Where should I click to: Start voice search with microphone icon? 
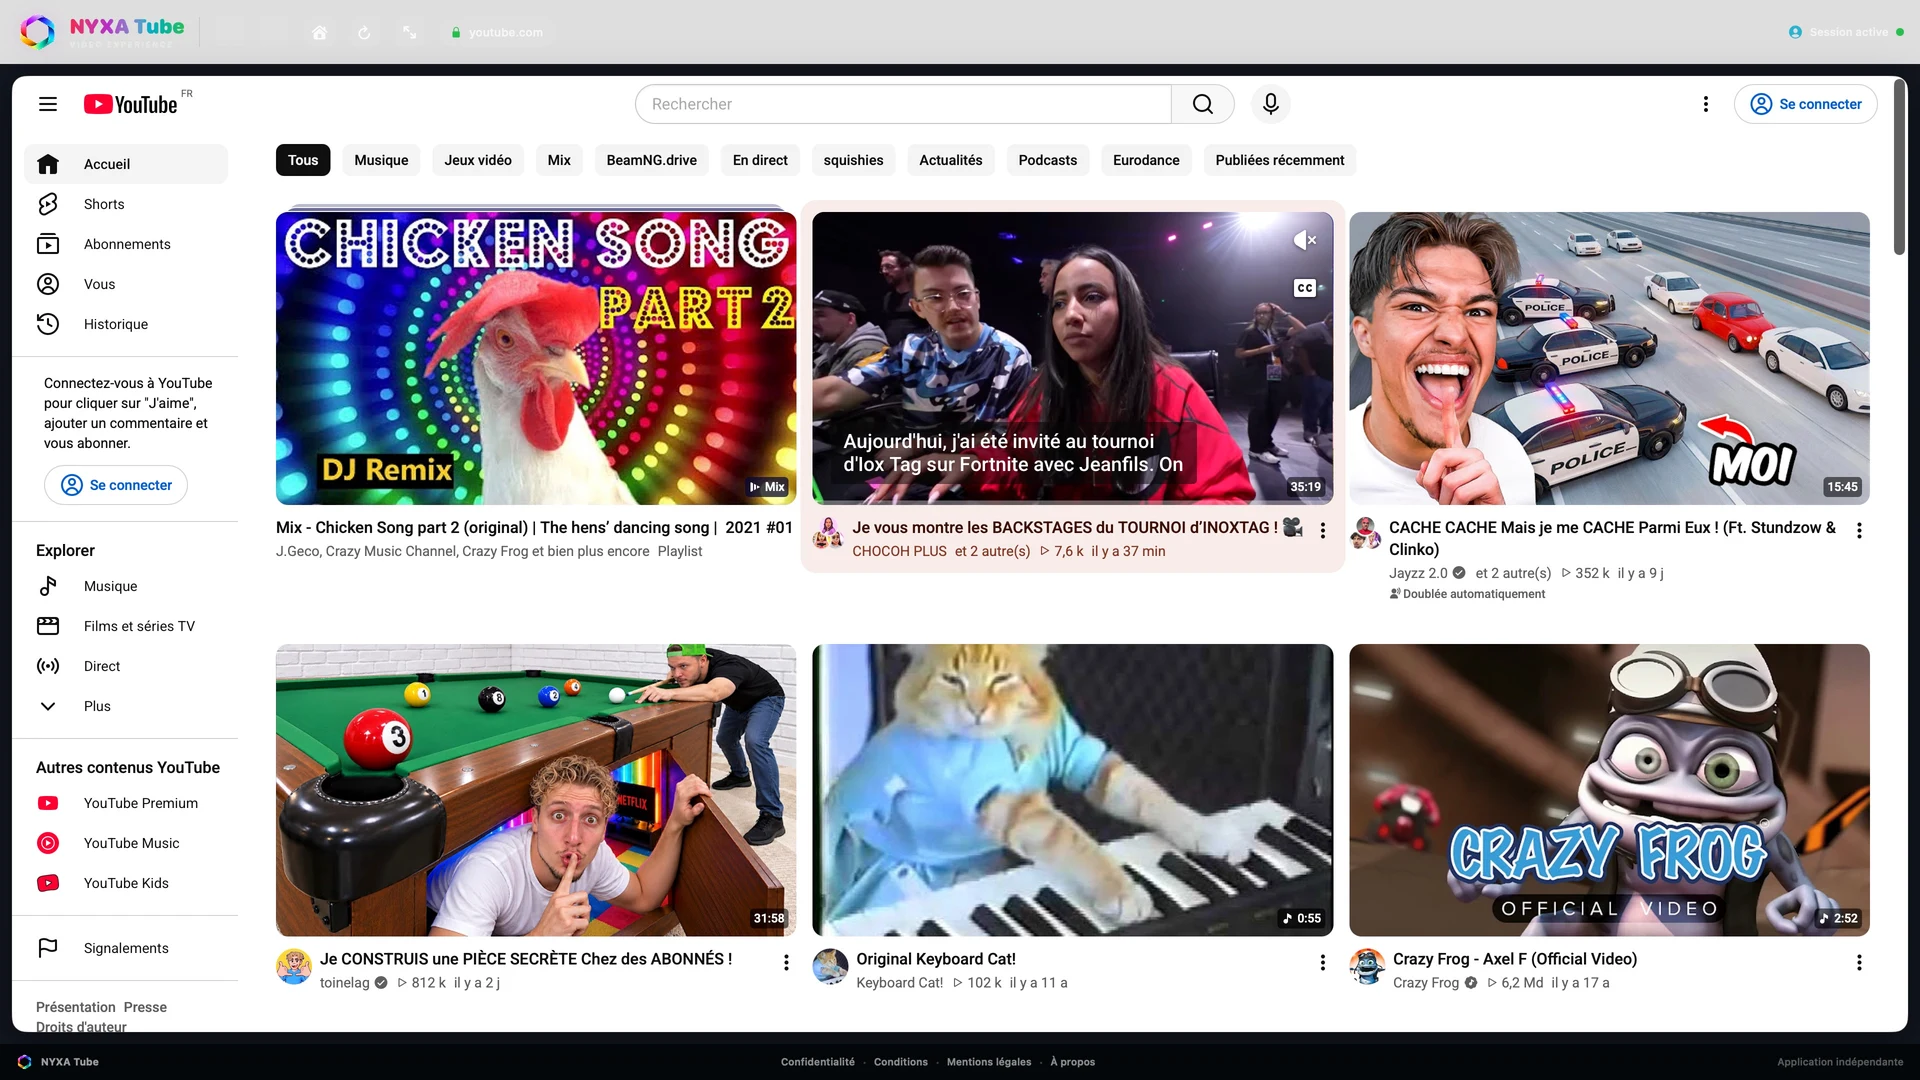pos(1271,104)
